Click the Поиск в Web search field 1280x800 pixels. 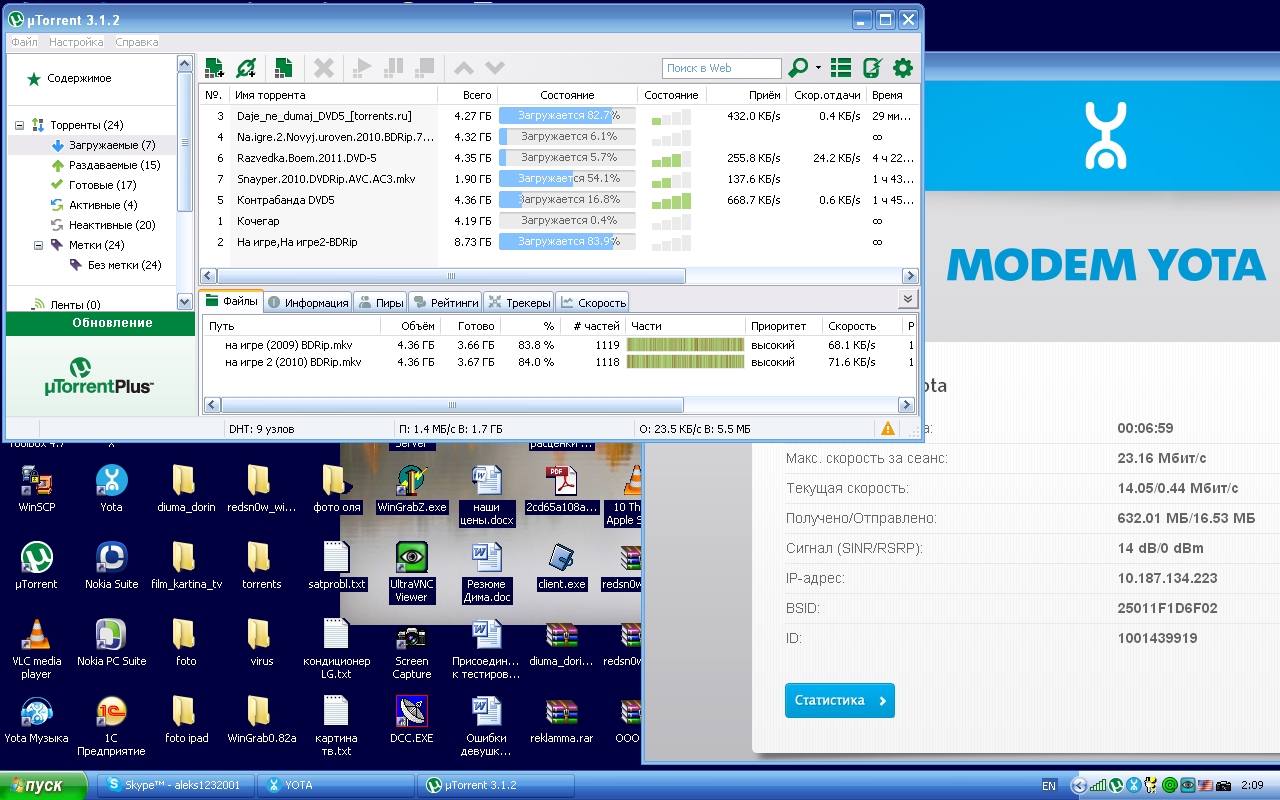[722, 68]
